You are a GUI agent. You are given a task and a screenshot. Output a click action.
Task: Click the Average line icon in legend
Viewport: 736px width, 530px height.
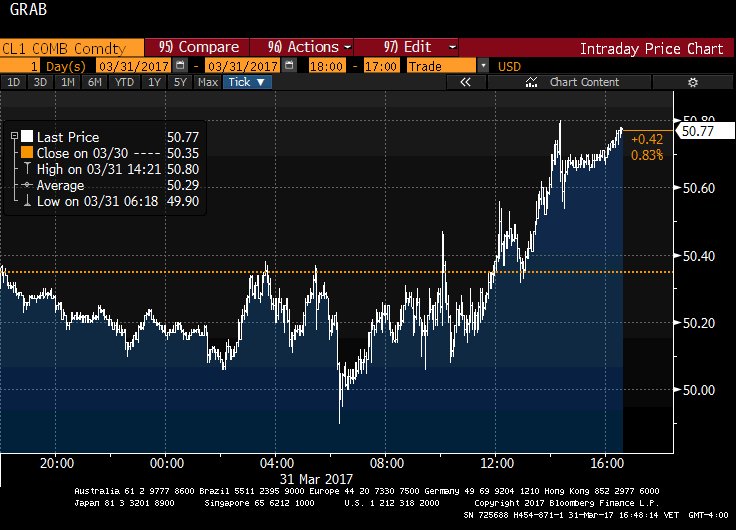[x=27, y=186]
